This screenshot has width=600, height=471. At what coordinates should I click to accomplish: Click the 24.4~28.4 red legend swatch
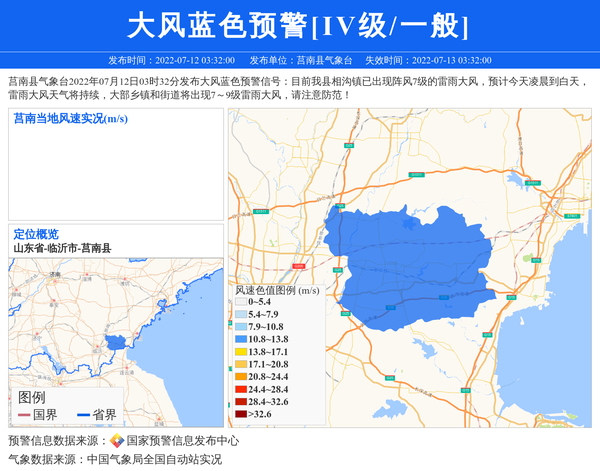point(241,389)
